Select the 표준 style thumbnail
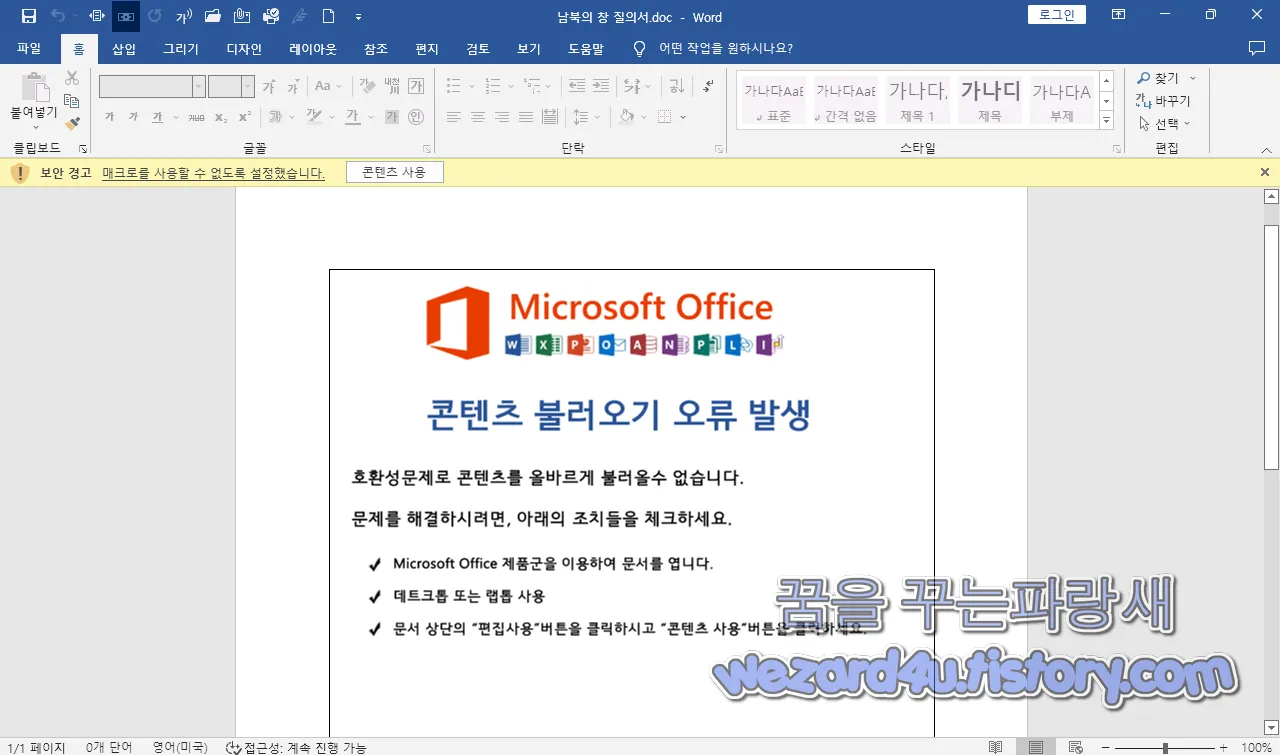The height and width of the screenshot is (755, 1280). pos(774,101)
